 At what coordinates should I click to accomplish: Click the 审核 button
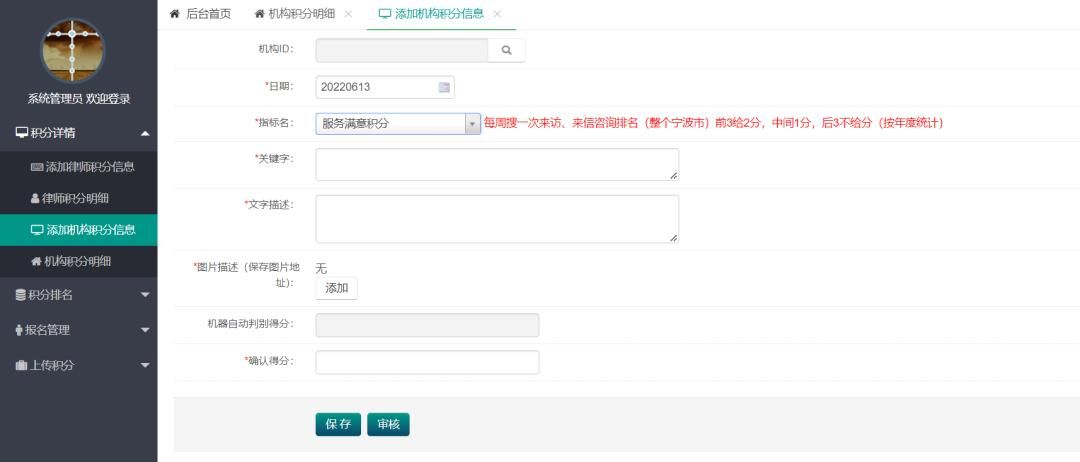pyautogui.click(x=388, y=424)
